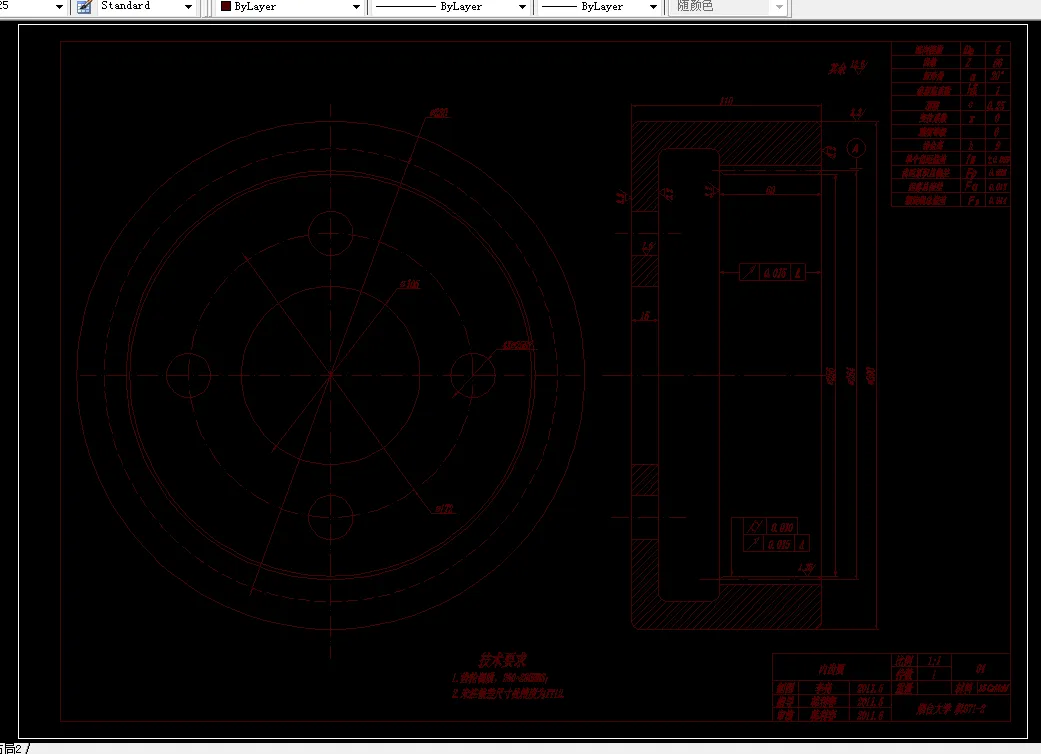Screen dimensions: 1041x754
Task: Switch to the 布局2 layout tab
Action: pos(12,749)
